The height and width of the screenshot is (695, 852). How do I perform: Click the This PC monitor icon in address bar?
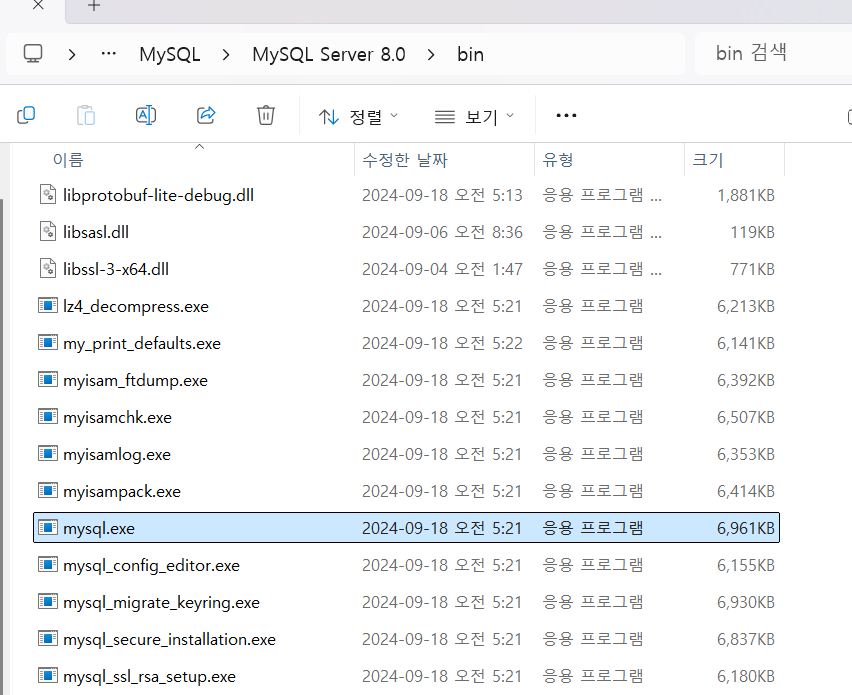coord(33,54)
